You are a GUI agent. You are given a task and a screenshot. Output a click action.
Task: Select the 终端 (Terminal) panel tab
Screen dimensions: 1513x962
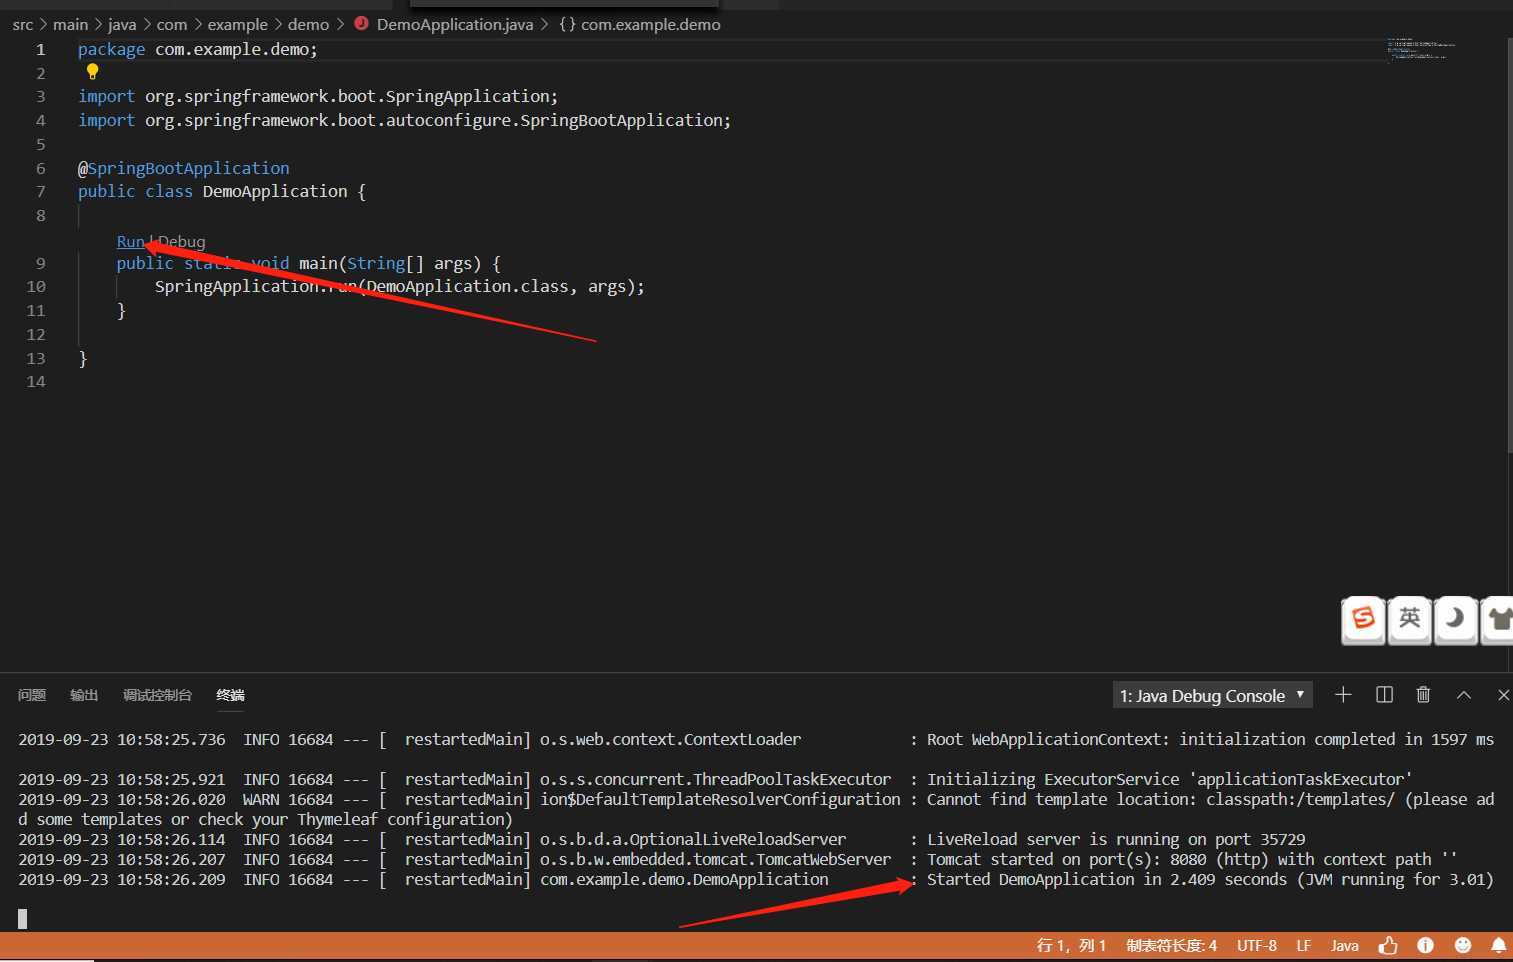(x=230, y=695)
